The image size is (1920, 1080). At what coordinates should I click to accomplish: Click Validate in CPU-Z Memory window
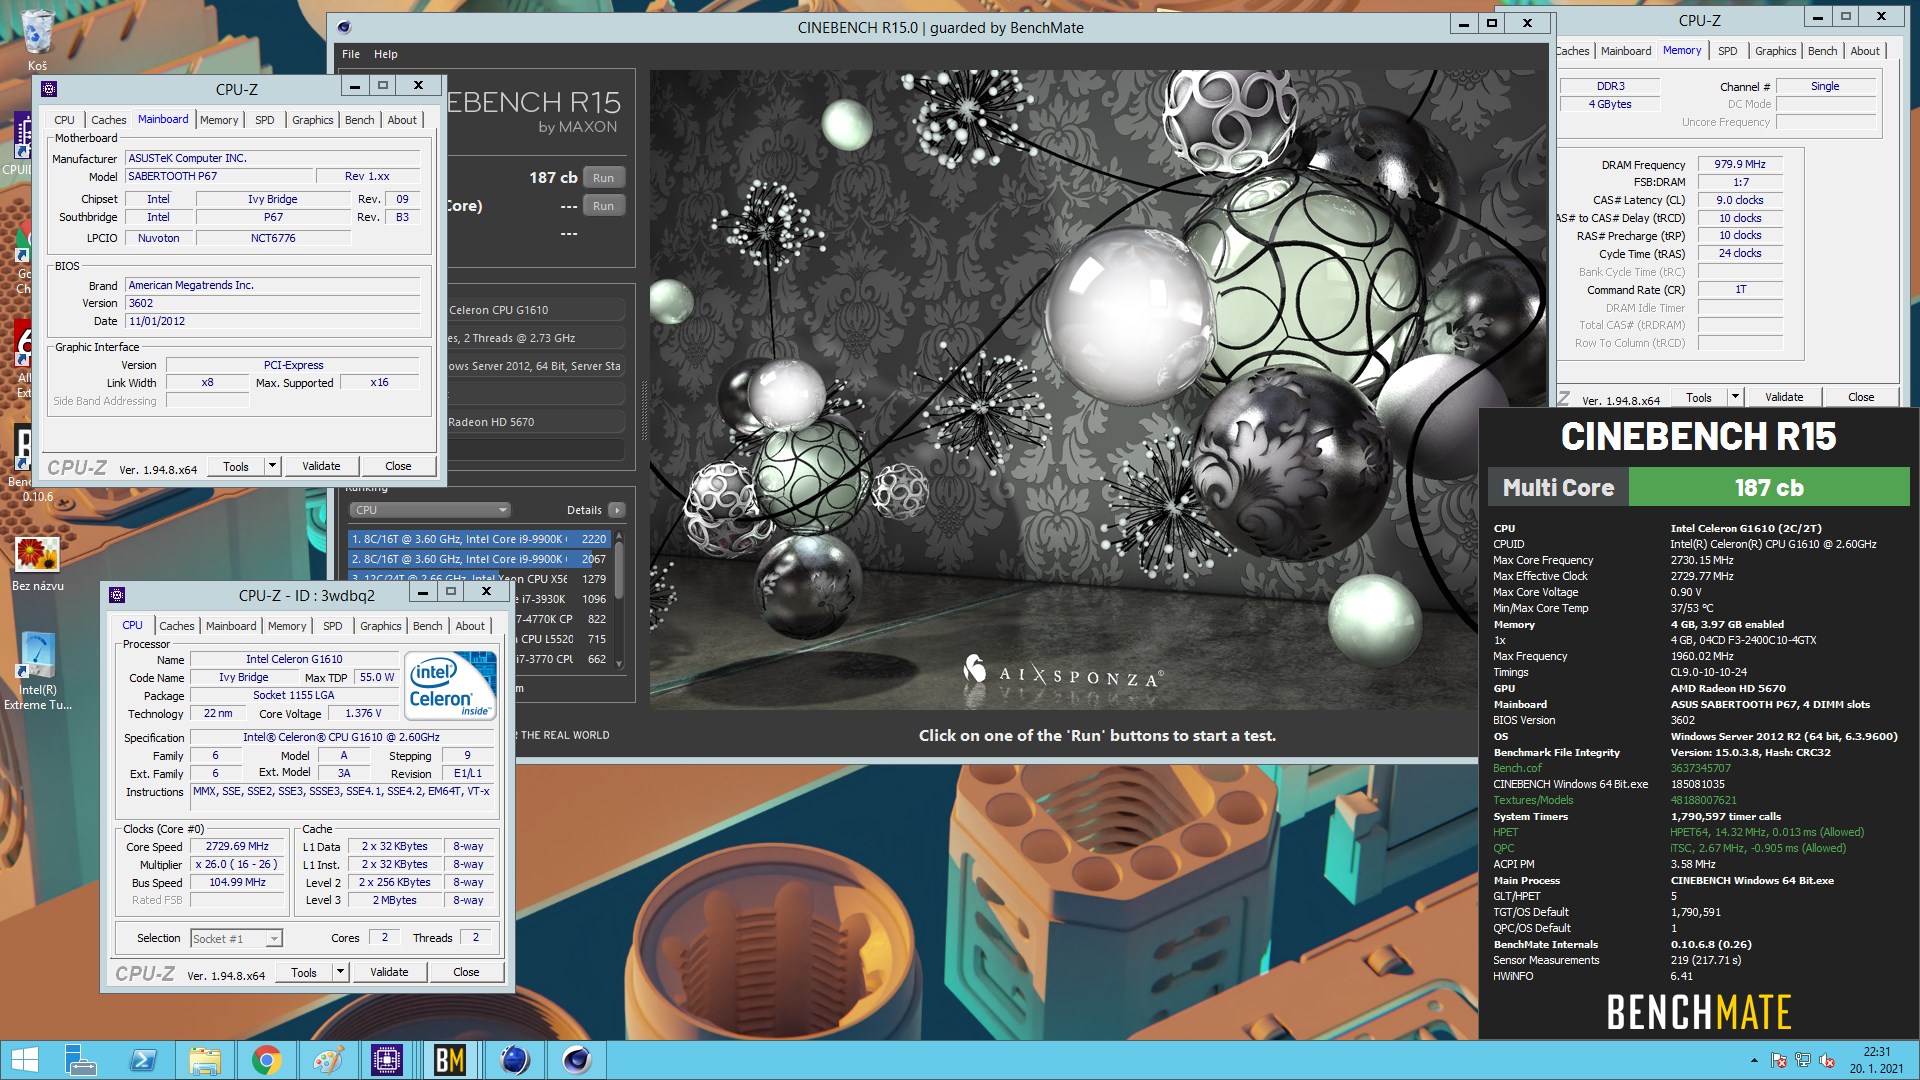(x=1784, y=397)
